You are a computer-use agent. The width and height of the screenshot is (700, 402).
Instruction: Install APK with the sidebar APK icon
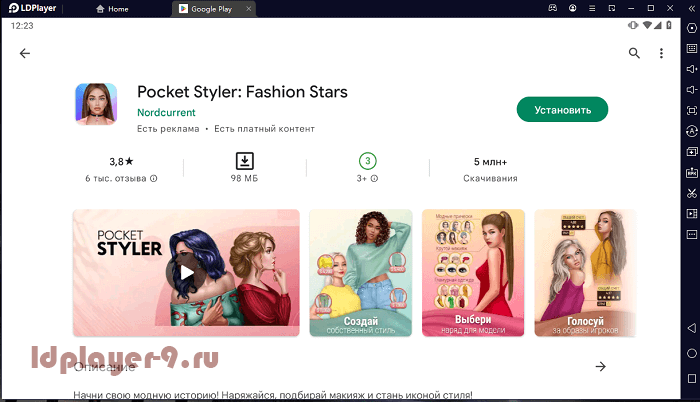pyautogui.click(x=692, y=172)
